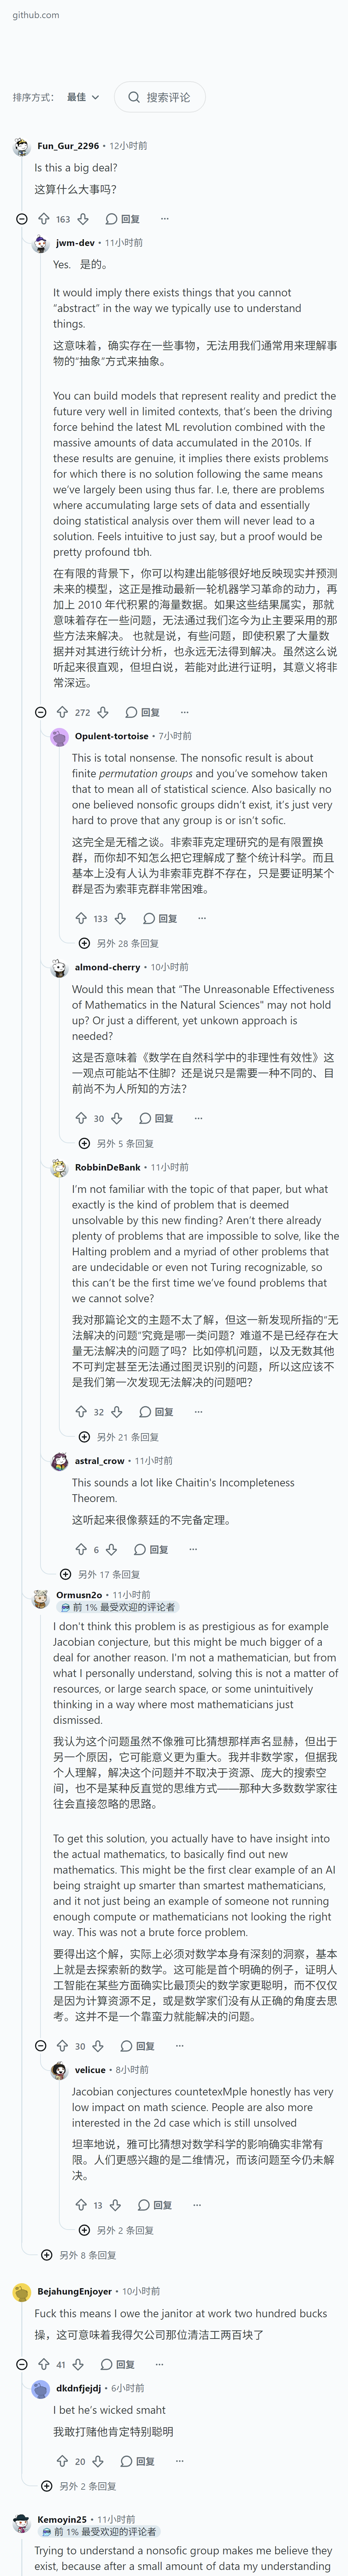Screen dimensions: 348x2576
Task: Downvote RobbinDeBank's comment with 32 votes
Action: [x=116, y=1412]
